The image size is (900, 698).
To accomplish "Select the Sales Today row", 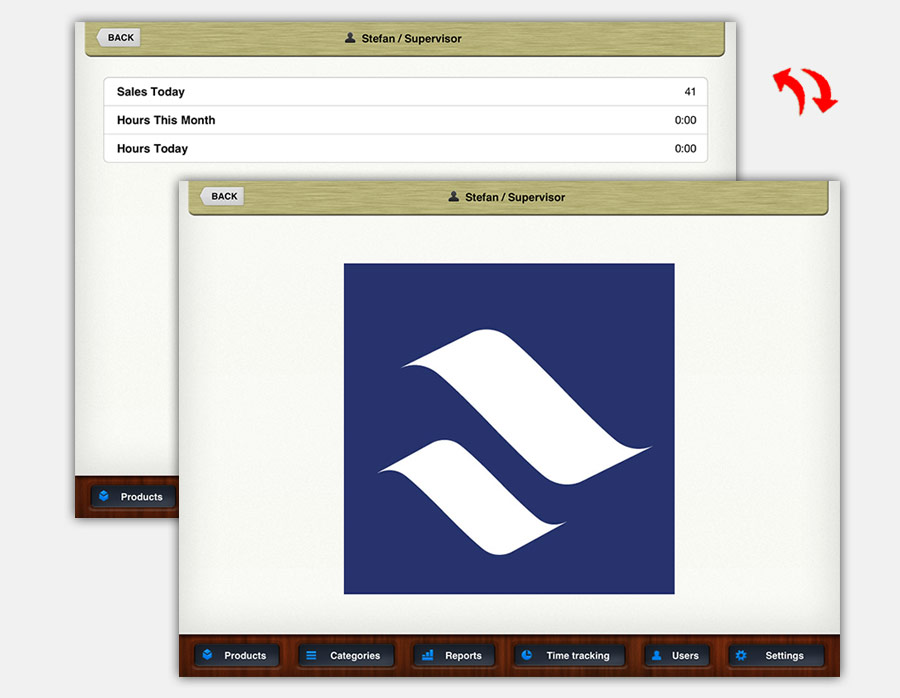I will pyautogui.click(x=405, y=92).
